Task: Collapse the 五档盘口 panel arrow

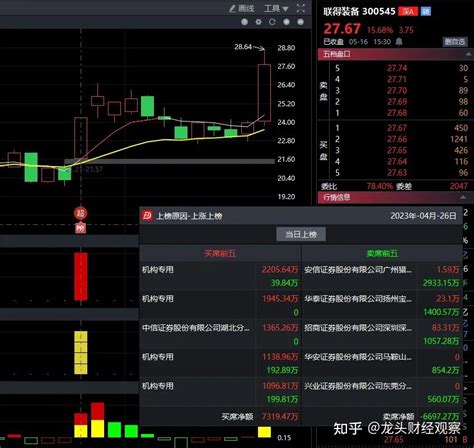Action: tap(468, 54)
